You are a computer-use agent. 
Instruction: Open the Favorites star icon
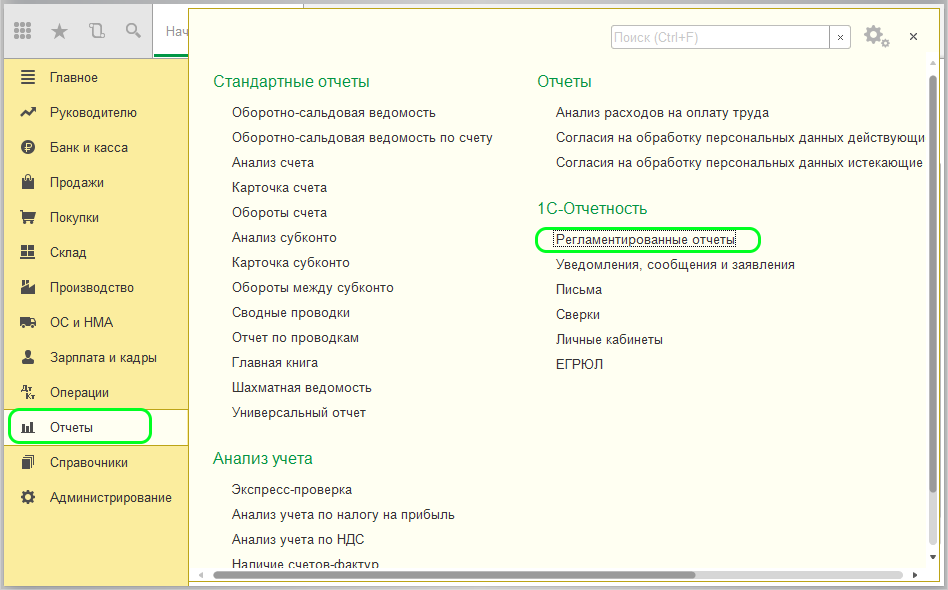coord(59,30)
